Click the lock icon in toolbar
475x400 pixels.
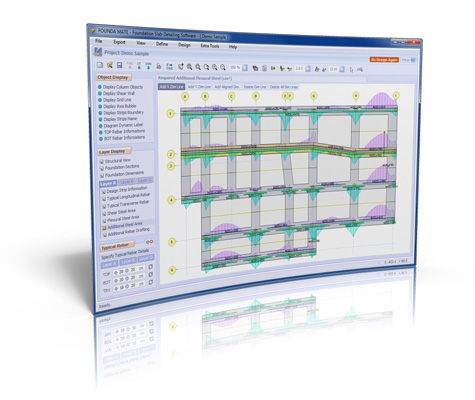coord(159,66)
